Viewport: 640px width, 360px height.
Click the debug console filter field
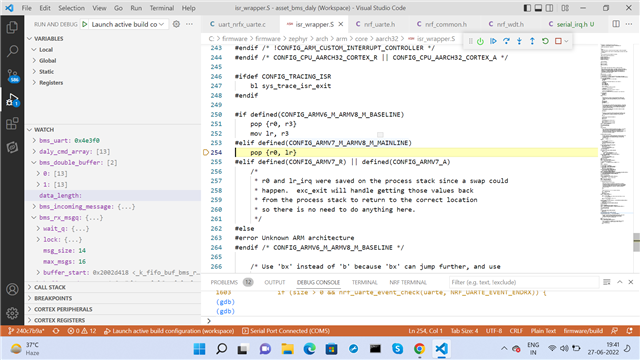tap(523, 282)
